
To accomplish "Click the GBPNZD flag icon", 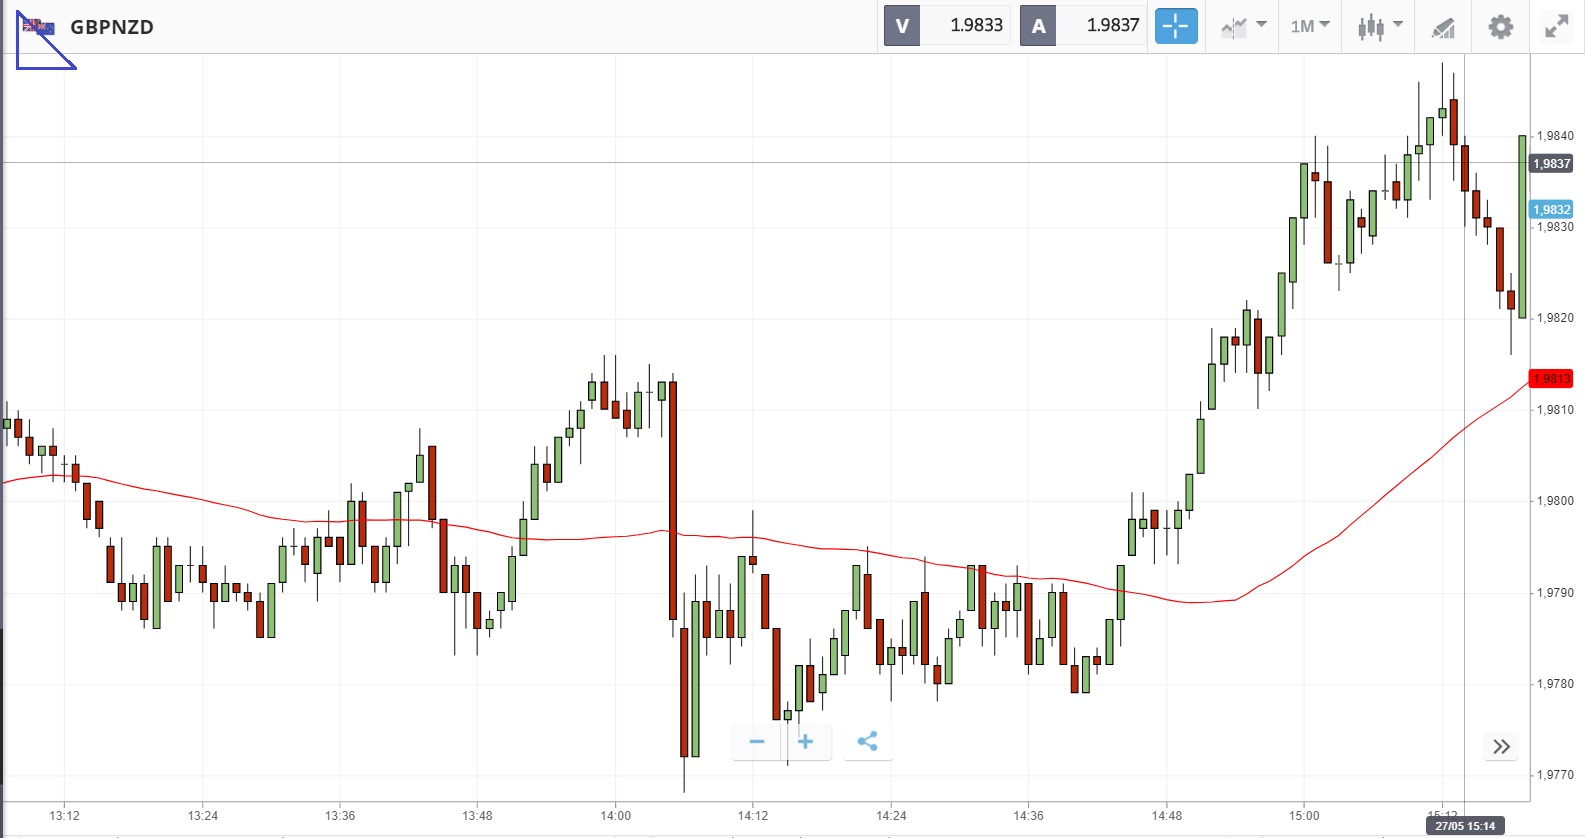I will click(x=39, y=27).
